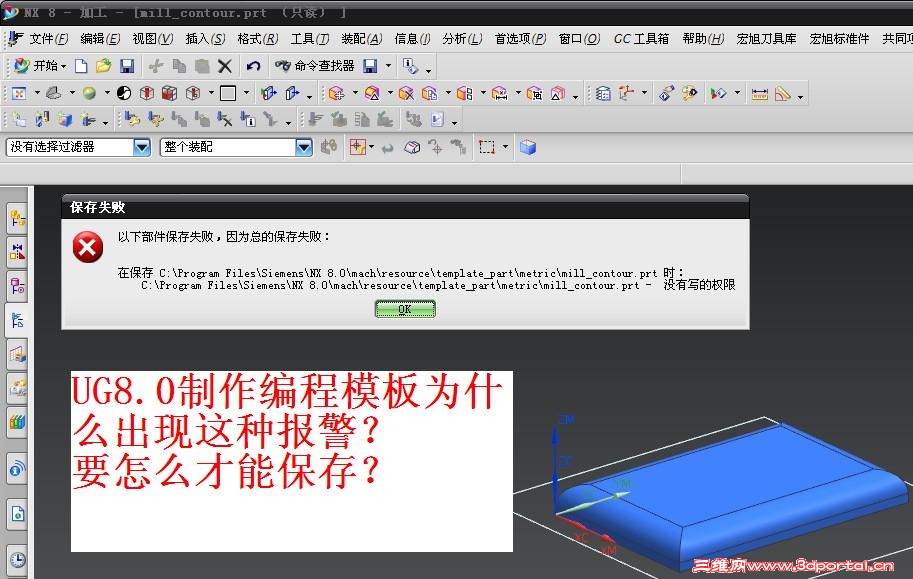Click the measure angle protractor icon
Viewport: 913px width, 579px height.
(783, 94)
